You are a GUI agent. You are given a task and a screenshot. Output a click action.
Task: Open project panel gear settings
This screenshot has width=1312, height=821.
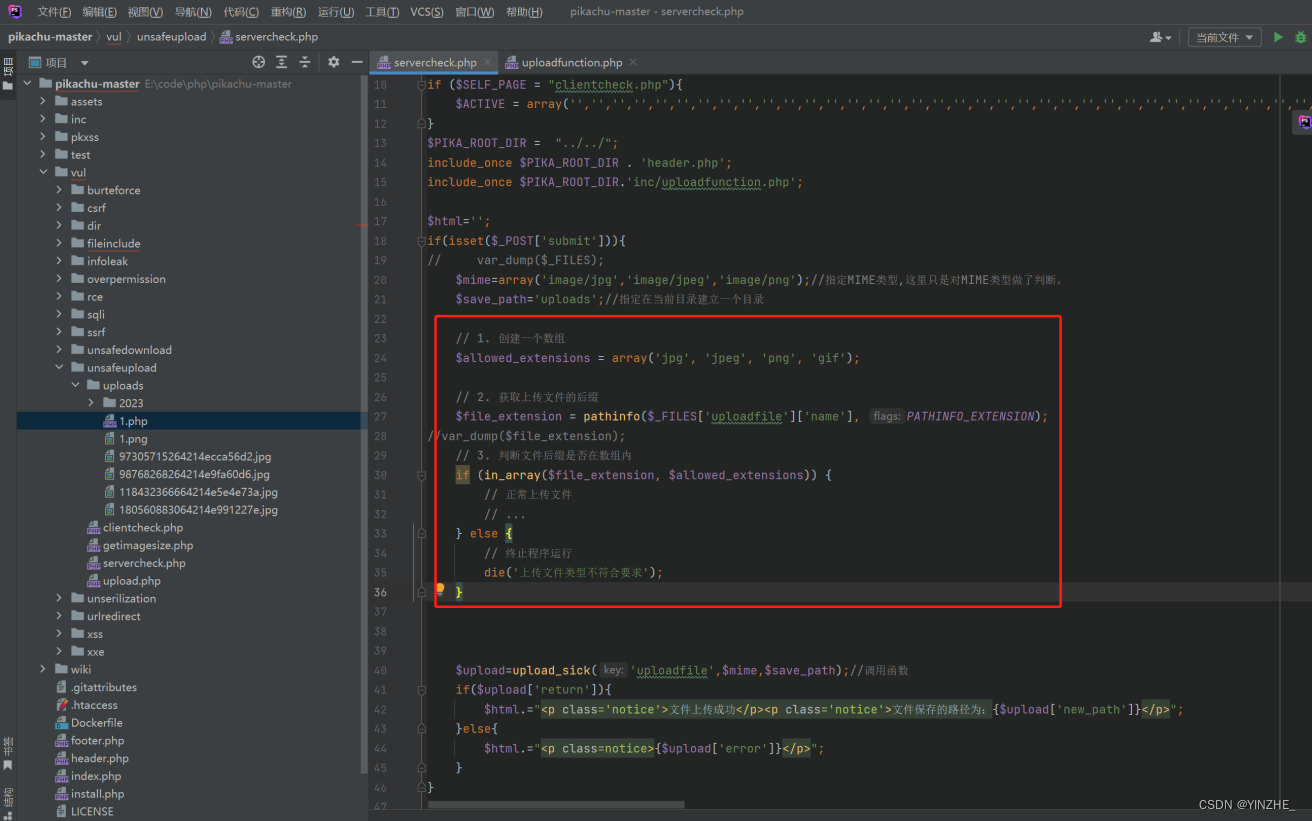click(334, 62)
